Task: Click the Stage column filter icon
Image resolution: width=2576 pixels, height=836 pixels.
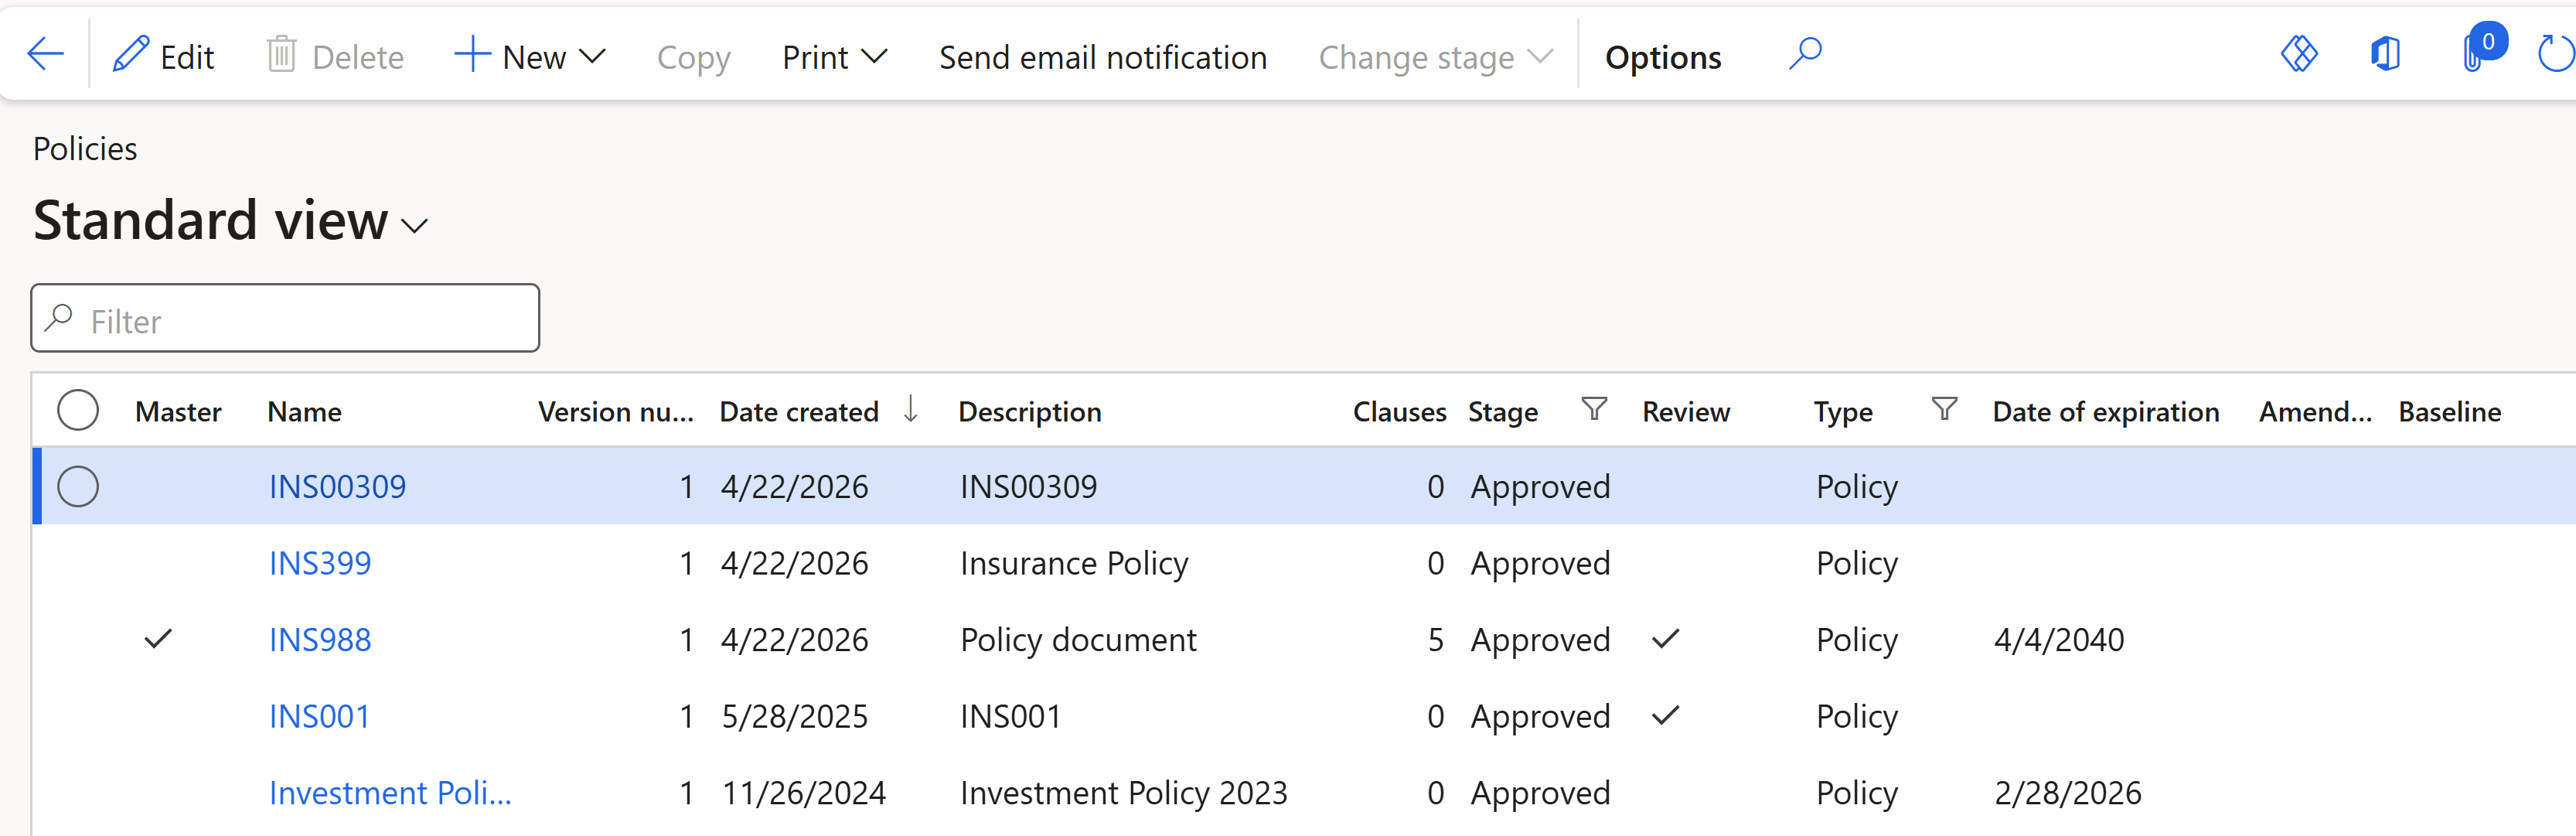Action: pos(1594,409)
